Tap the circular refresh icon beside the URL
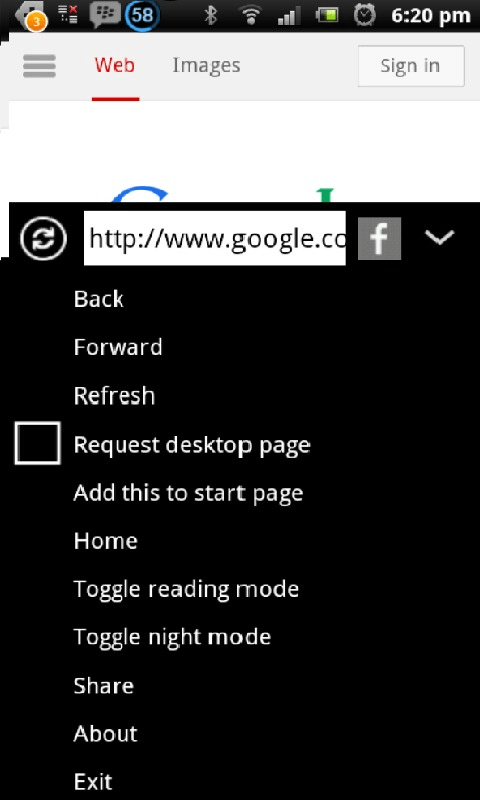This screenshot has height=800, width=480. (x=43, y=239)
